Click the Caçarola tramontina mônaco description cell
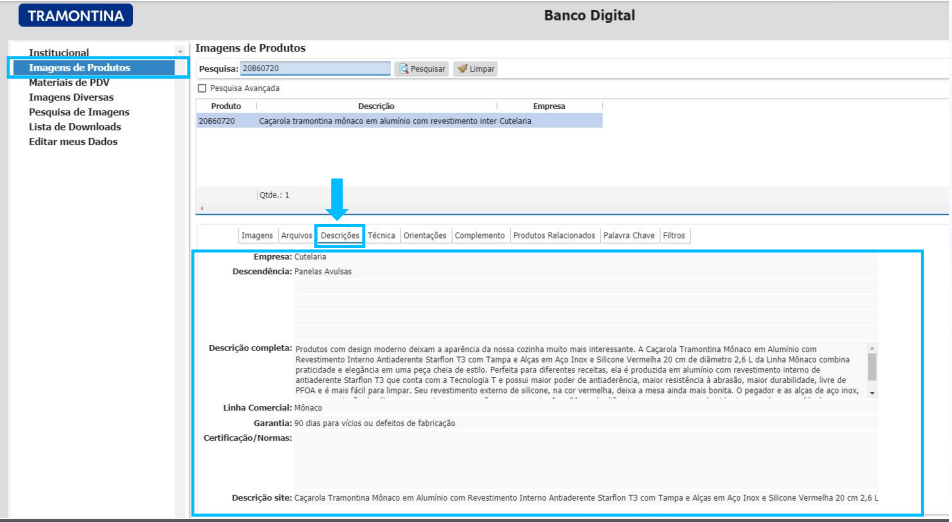This screenshot has height=522, width=952. [x=378, y=121]
